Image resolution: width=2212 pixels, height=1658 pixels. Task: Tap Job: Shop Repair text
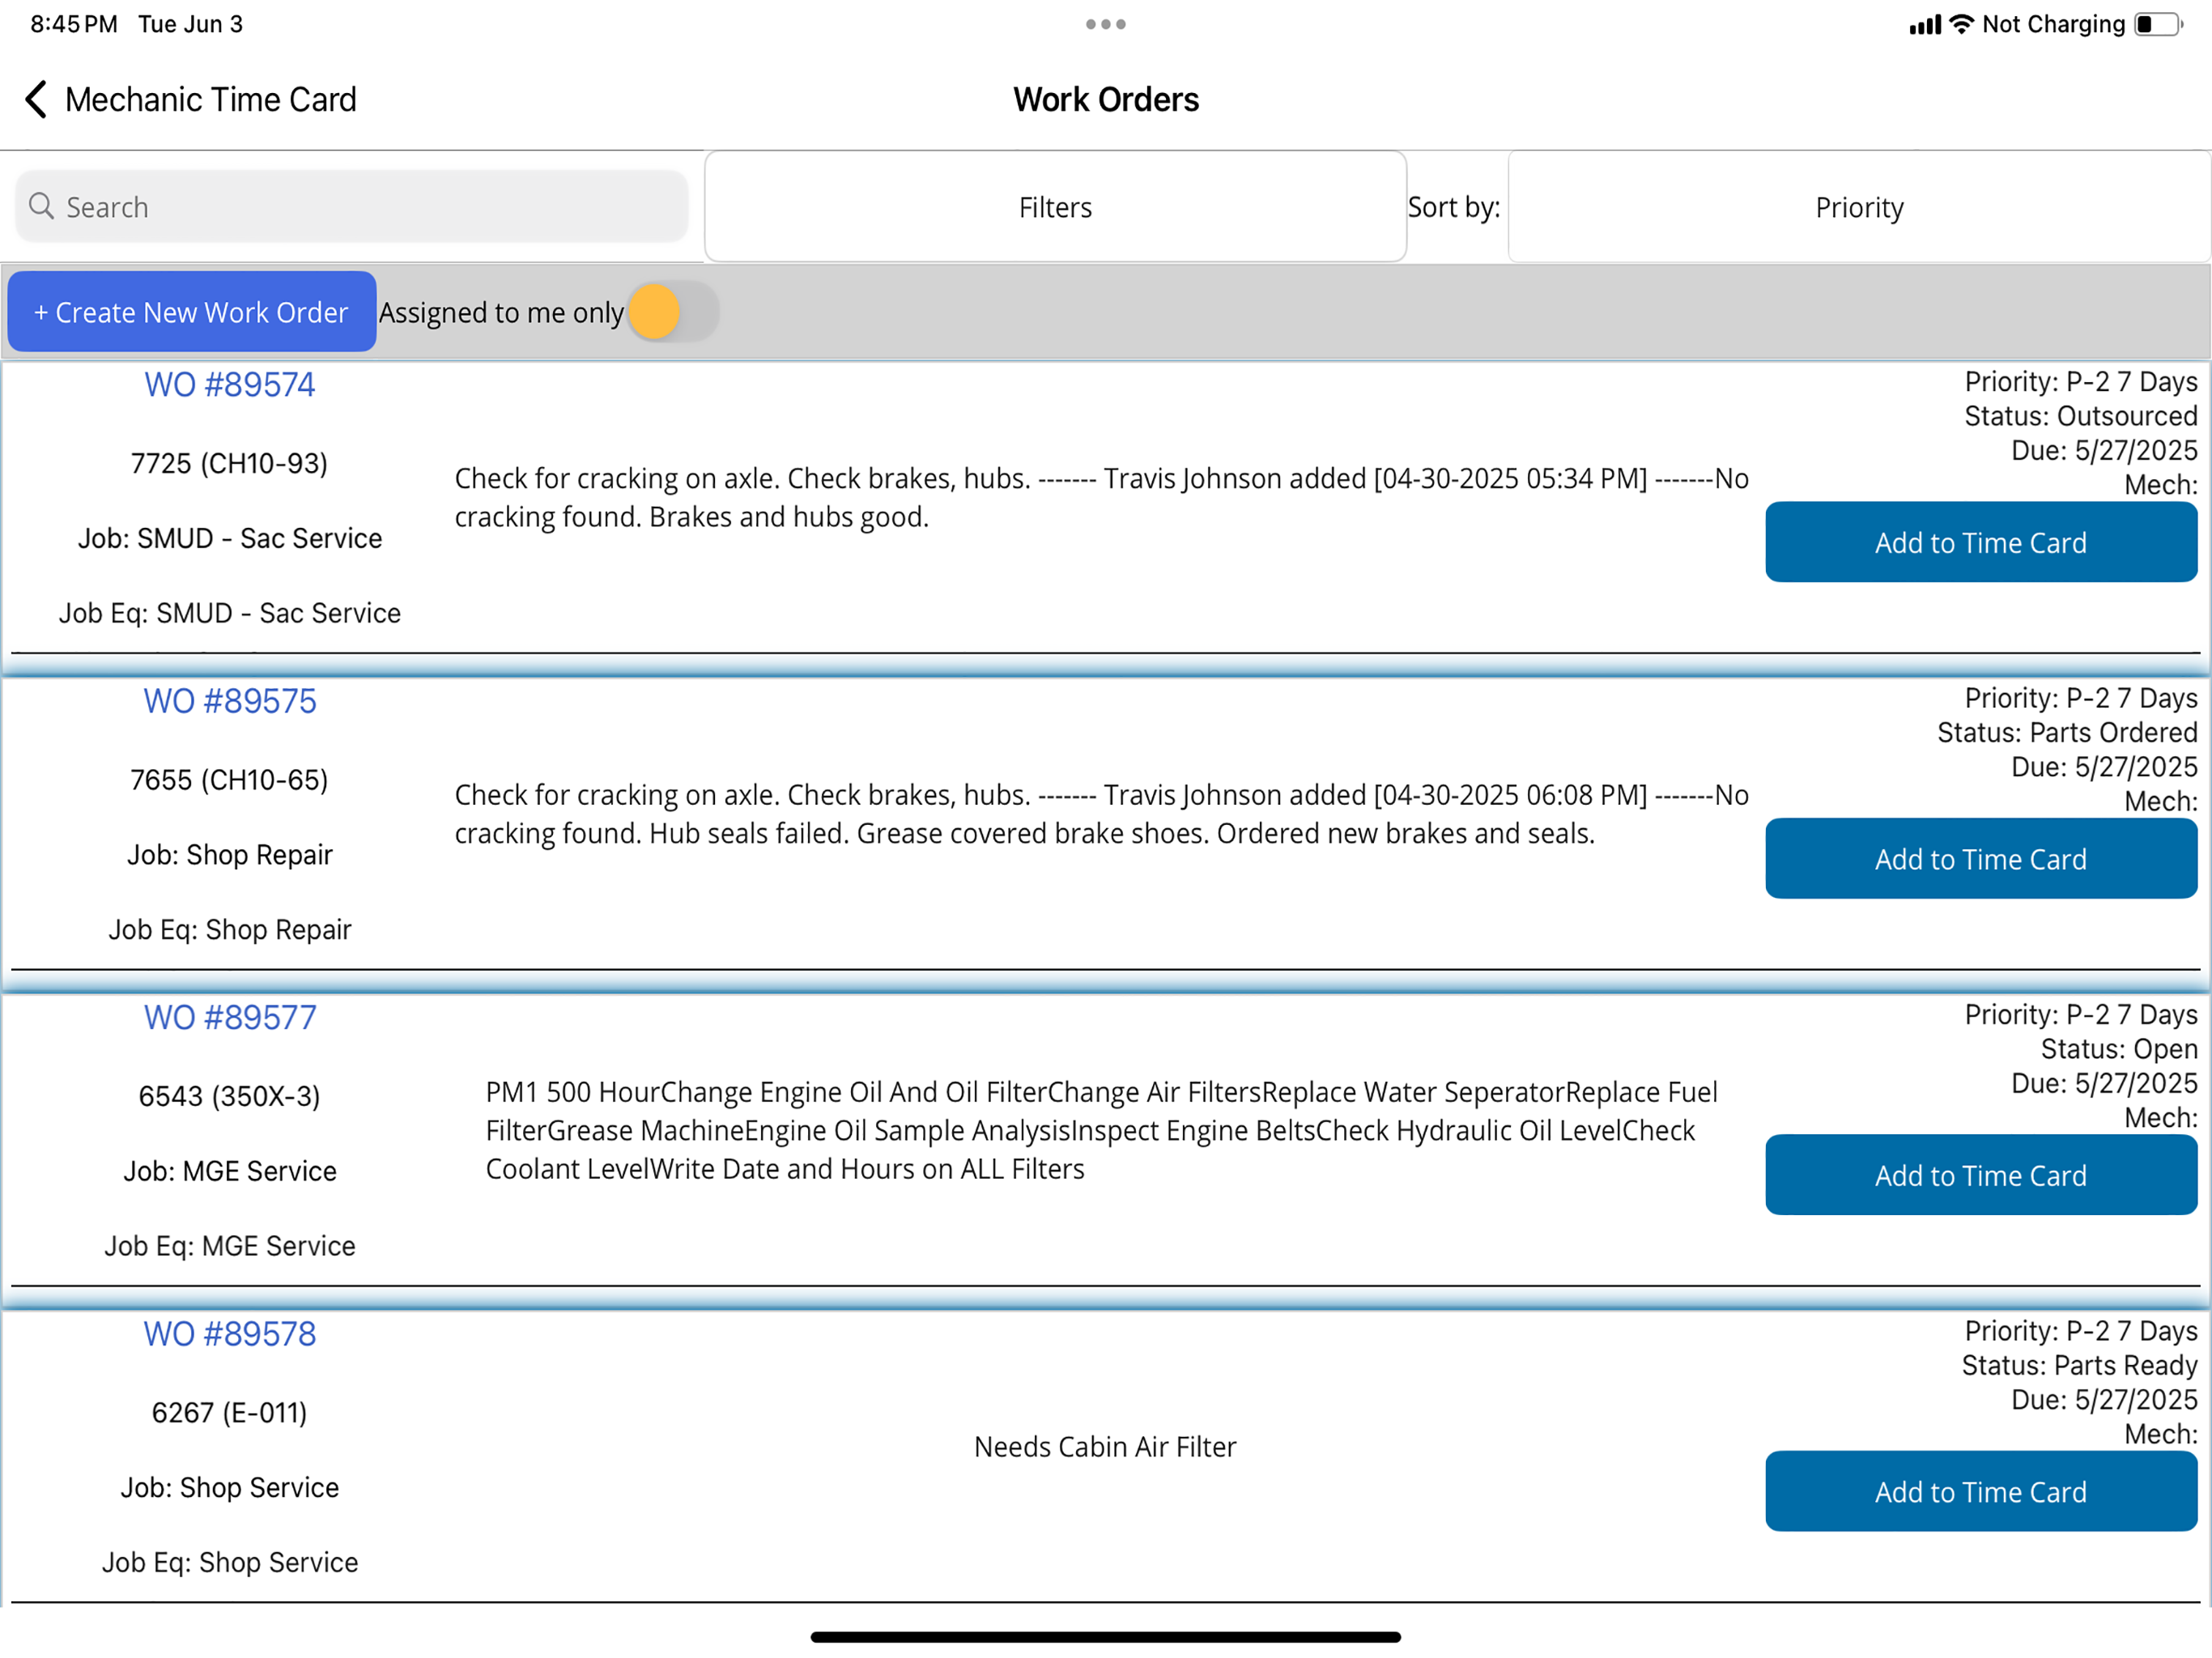point(230,855)
